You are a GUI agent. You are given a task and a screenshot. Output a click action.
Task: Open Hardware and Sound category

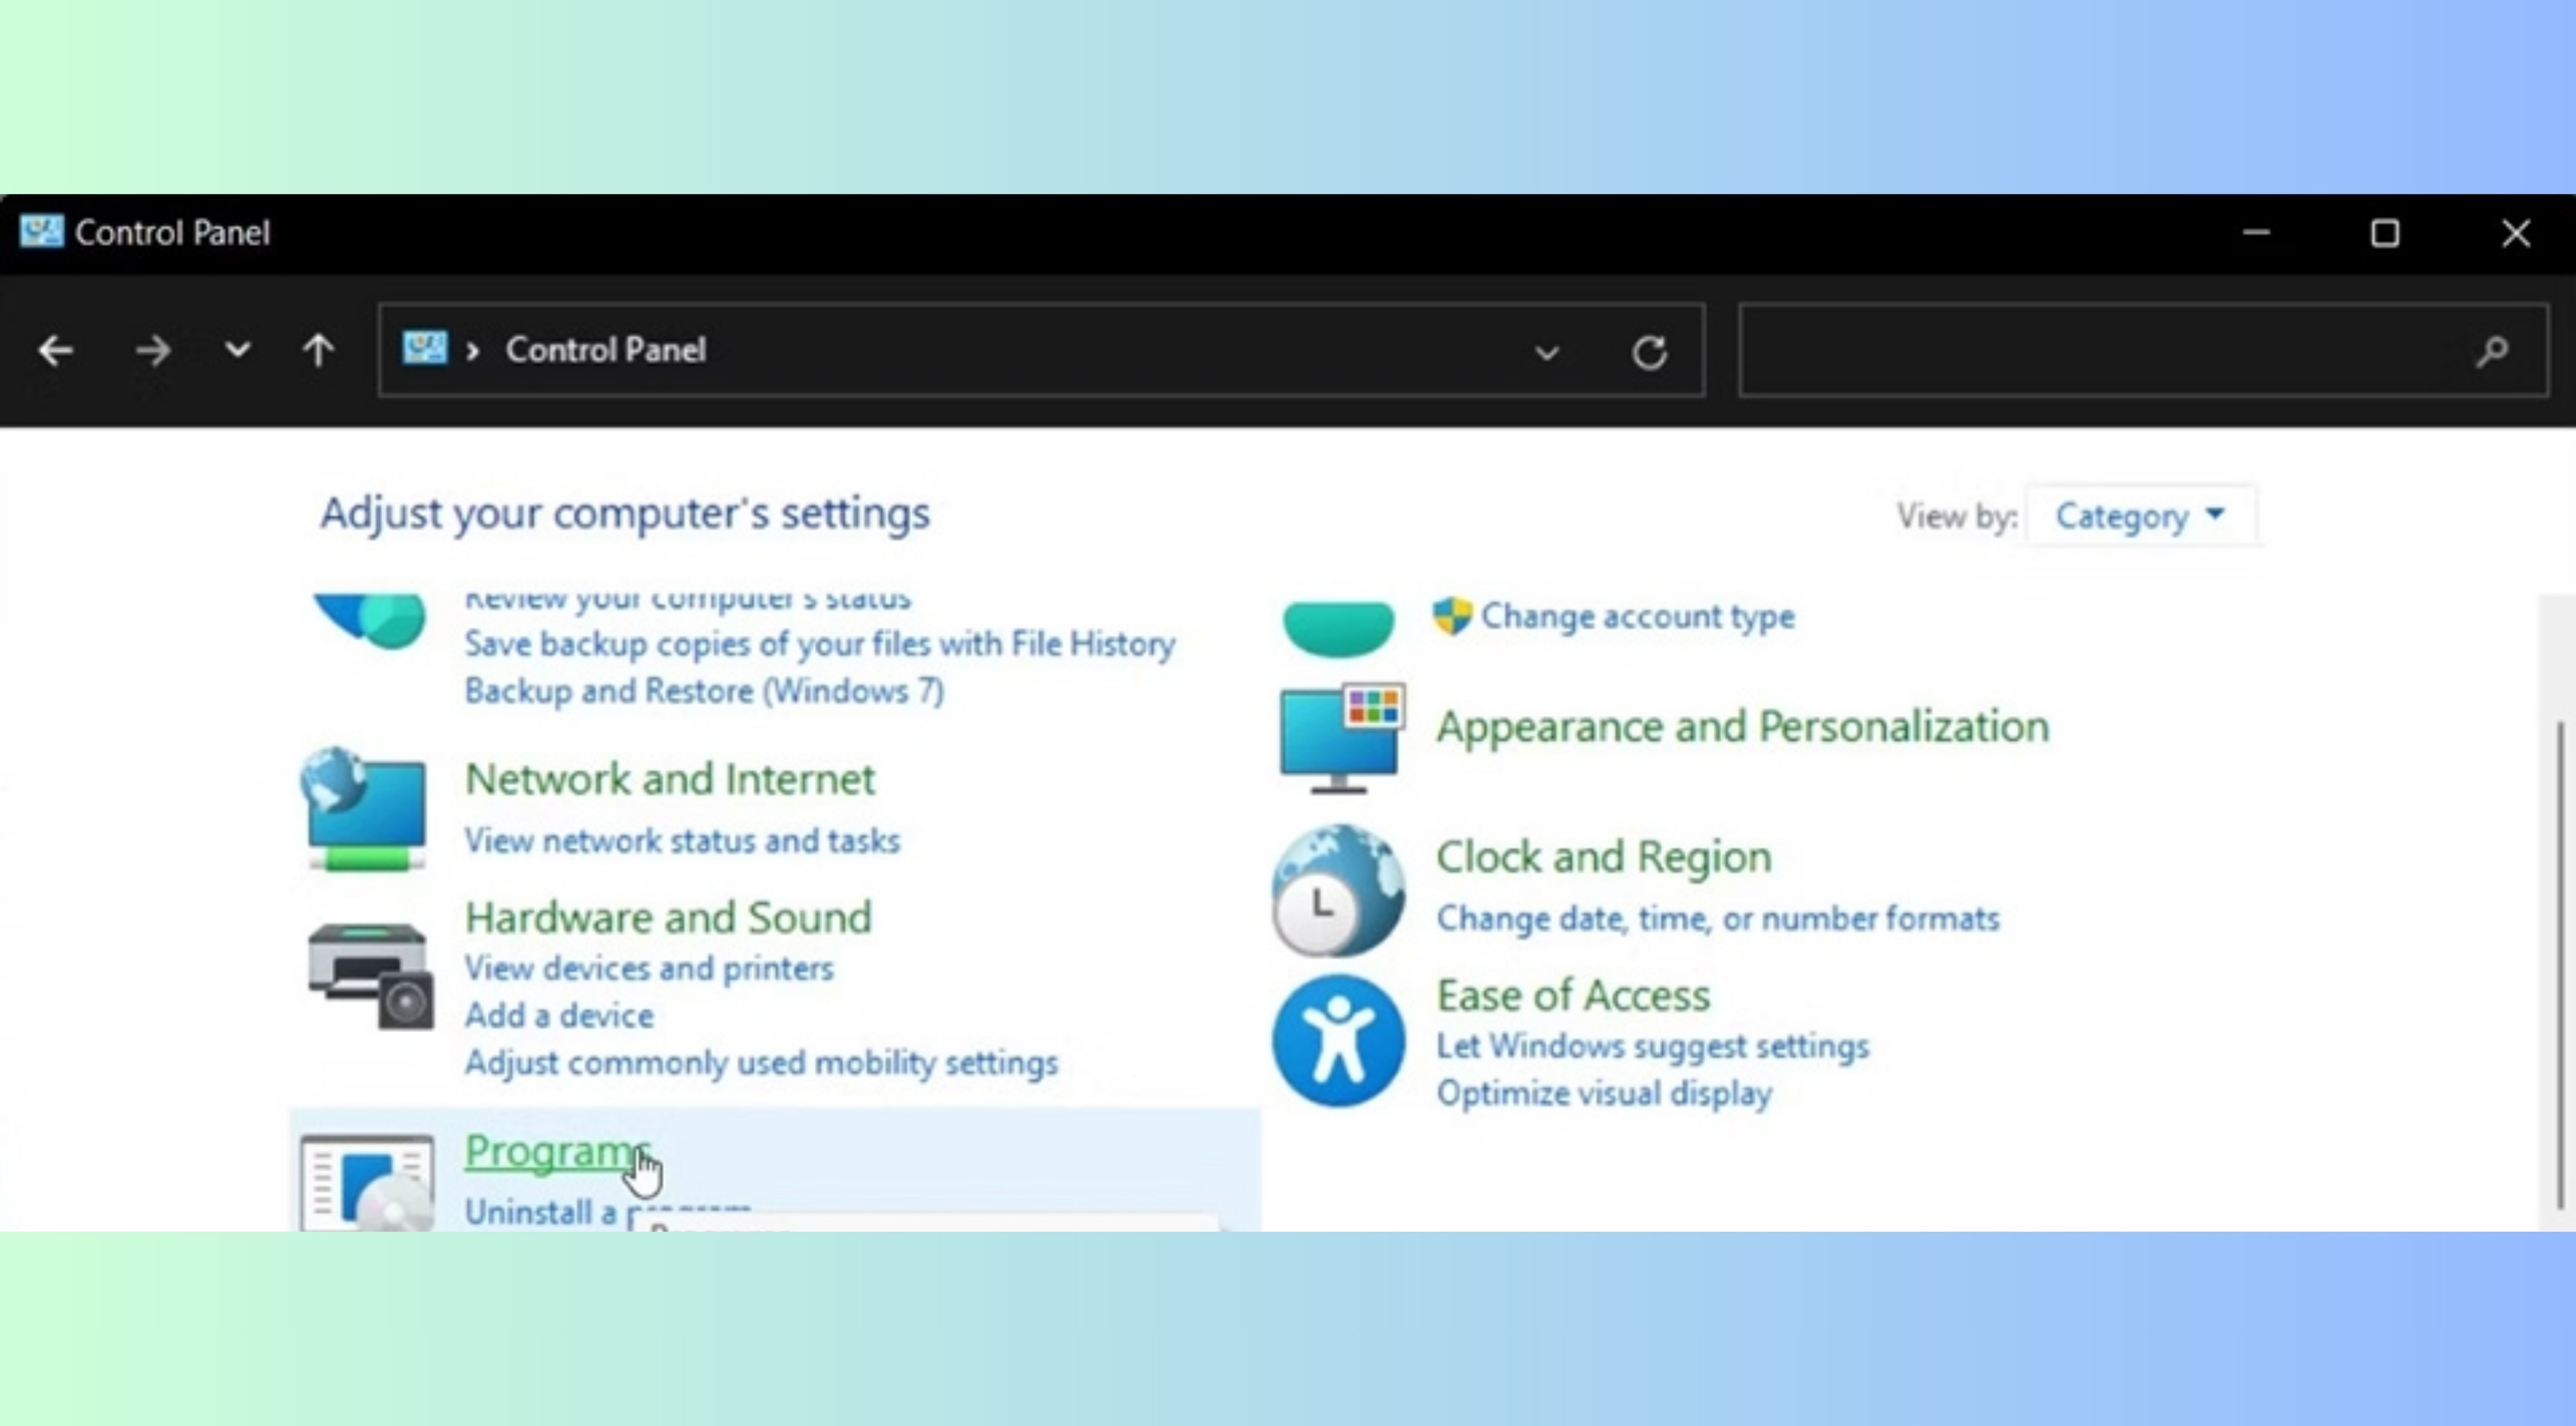[x=668, y=917]
